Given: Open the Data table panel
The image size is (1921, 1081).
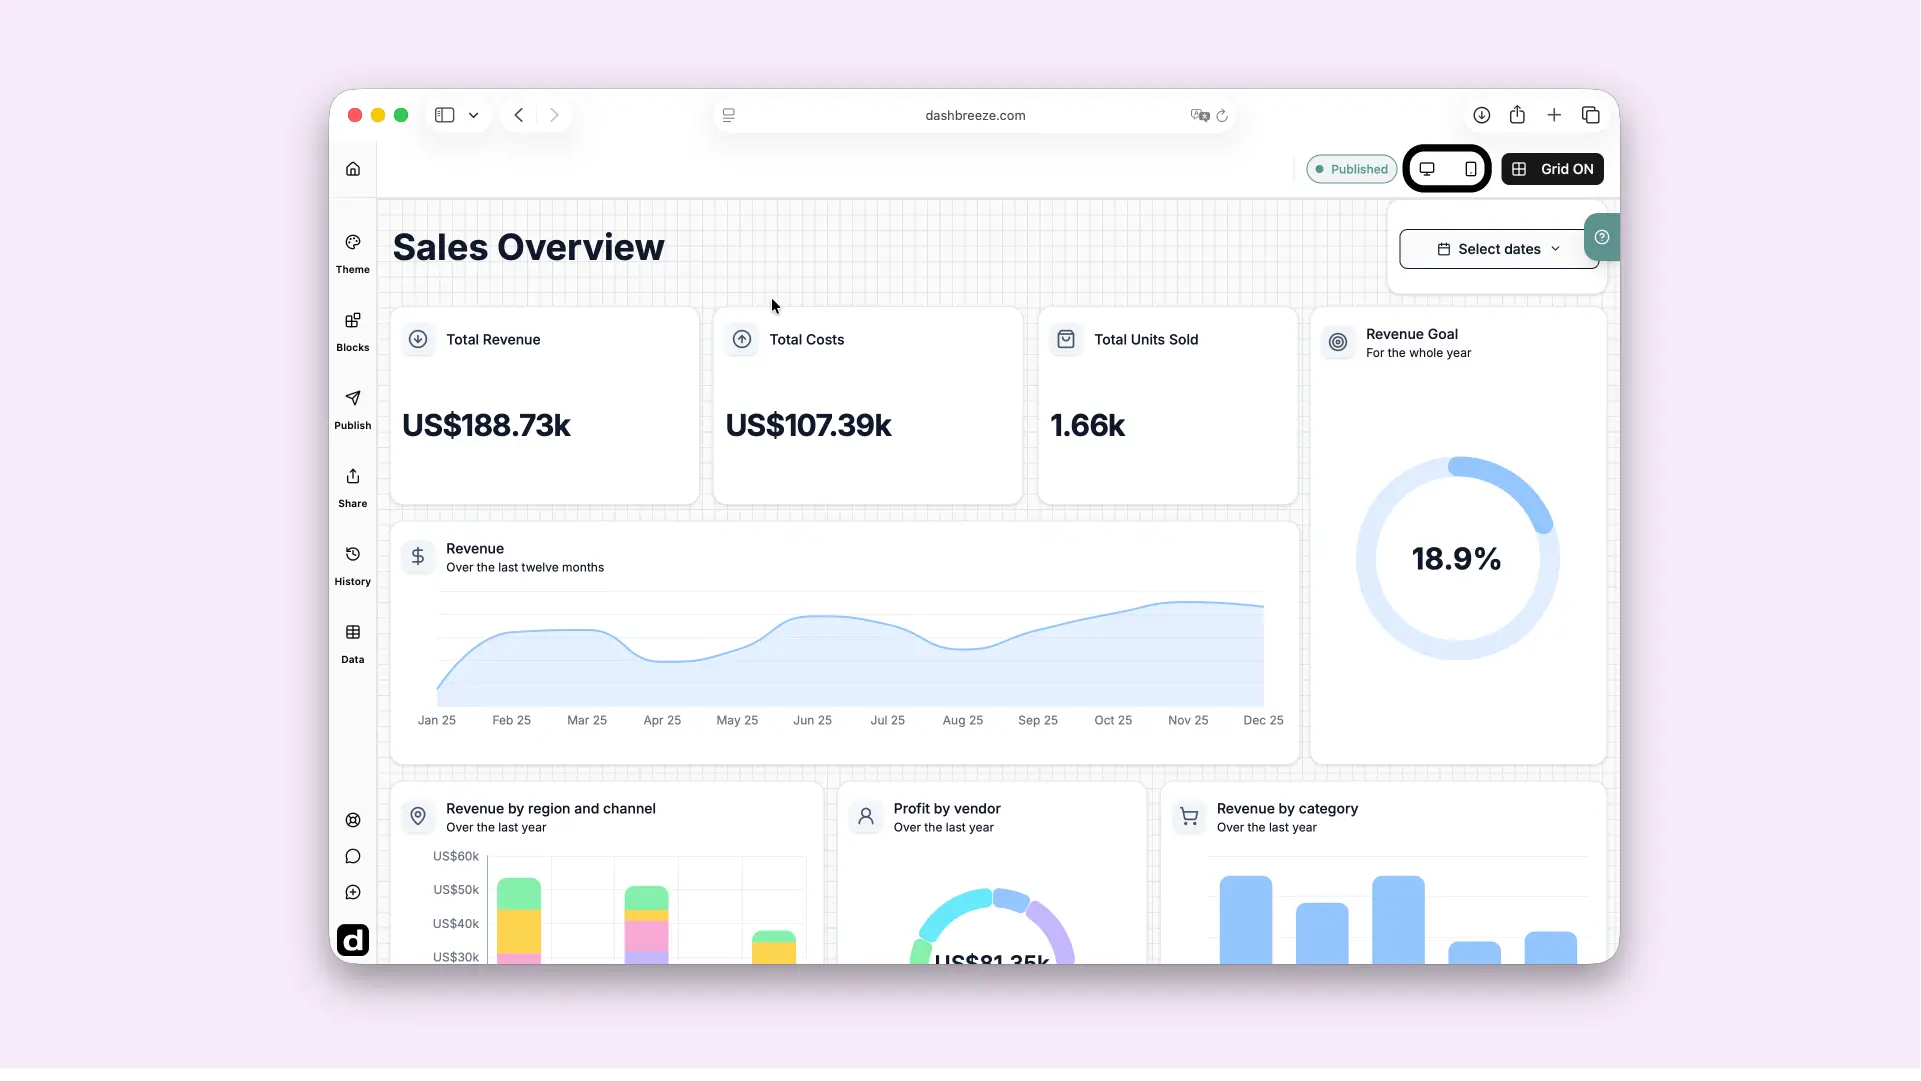Looking at the screenshot, I should point(353,644).
